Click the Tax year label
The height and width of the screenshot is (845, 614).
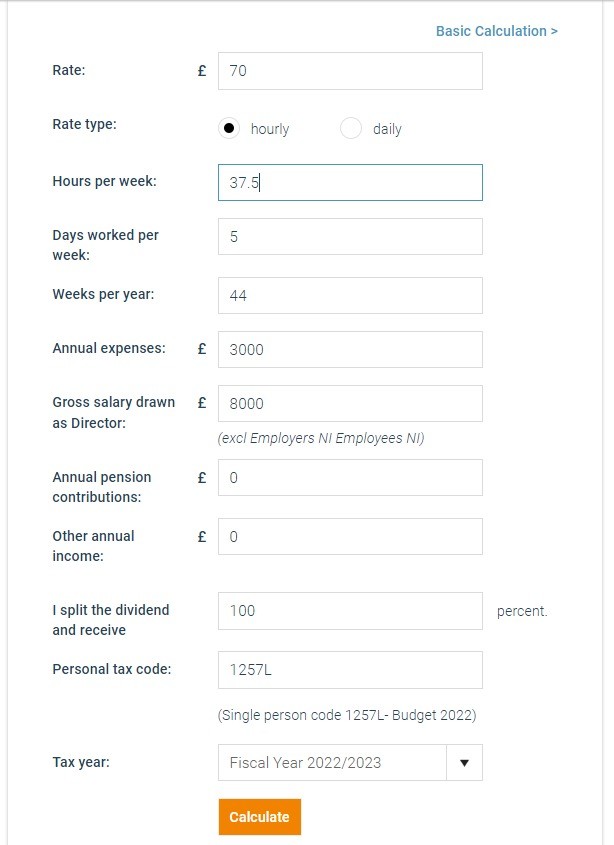pos(81,763)
